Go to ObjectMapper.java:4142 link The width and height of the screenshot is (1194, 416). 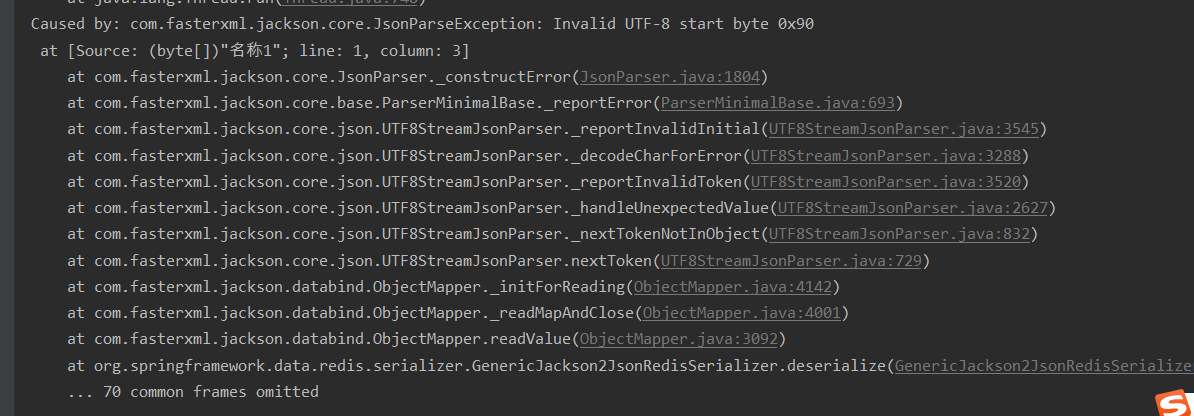(736, 287)
